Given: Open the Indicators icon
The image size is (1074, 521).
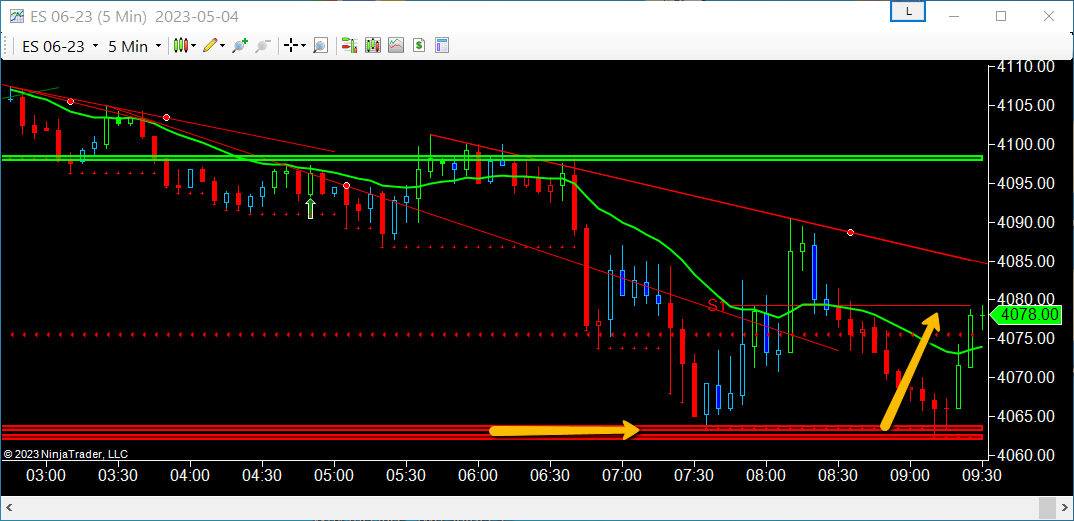Looking at the screenshot, I should 396,46.
